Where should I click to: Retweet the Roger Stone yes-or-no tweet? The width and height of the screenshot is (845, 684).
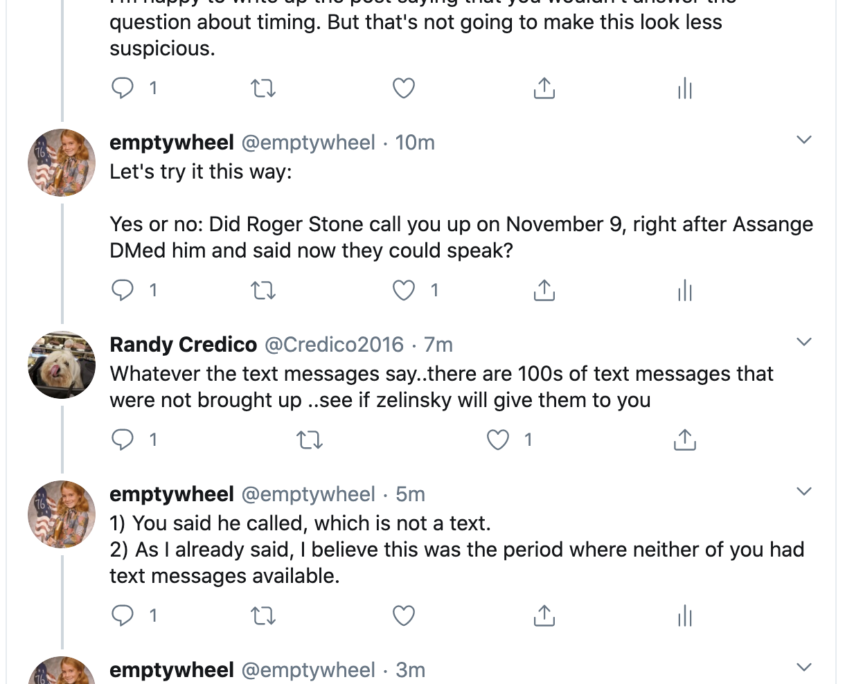click(264, 291)
